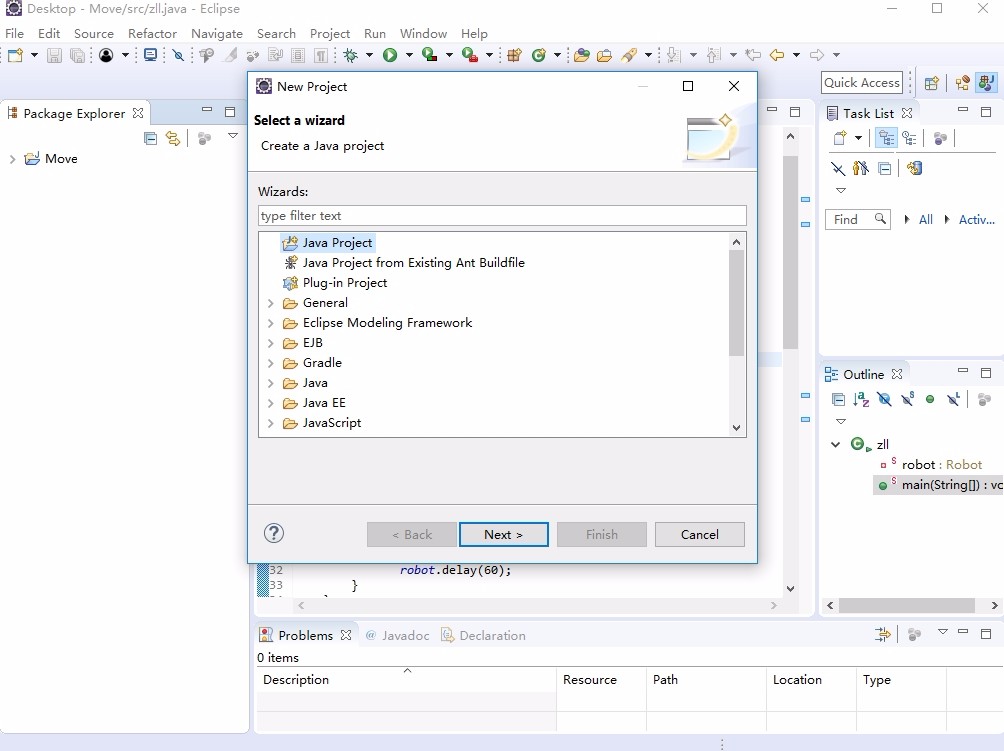Click the yellow Back navigation arrow
The height and width of the screenshot is (751, 1004).
pyautogui.click(x=777, y=55)
